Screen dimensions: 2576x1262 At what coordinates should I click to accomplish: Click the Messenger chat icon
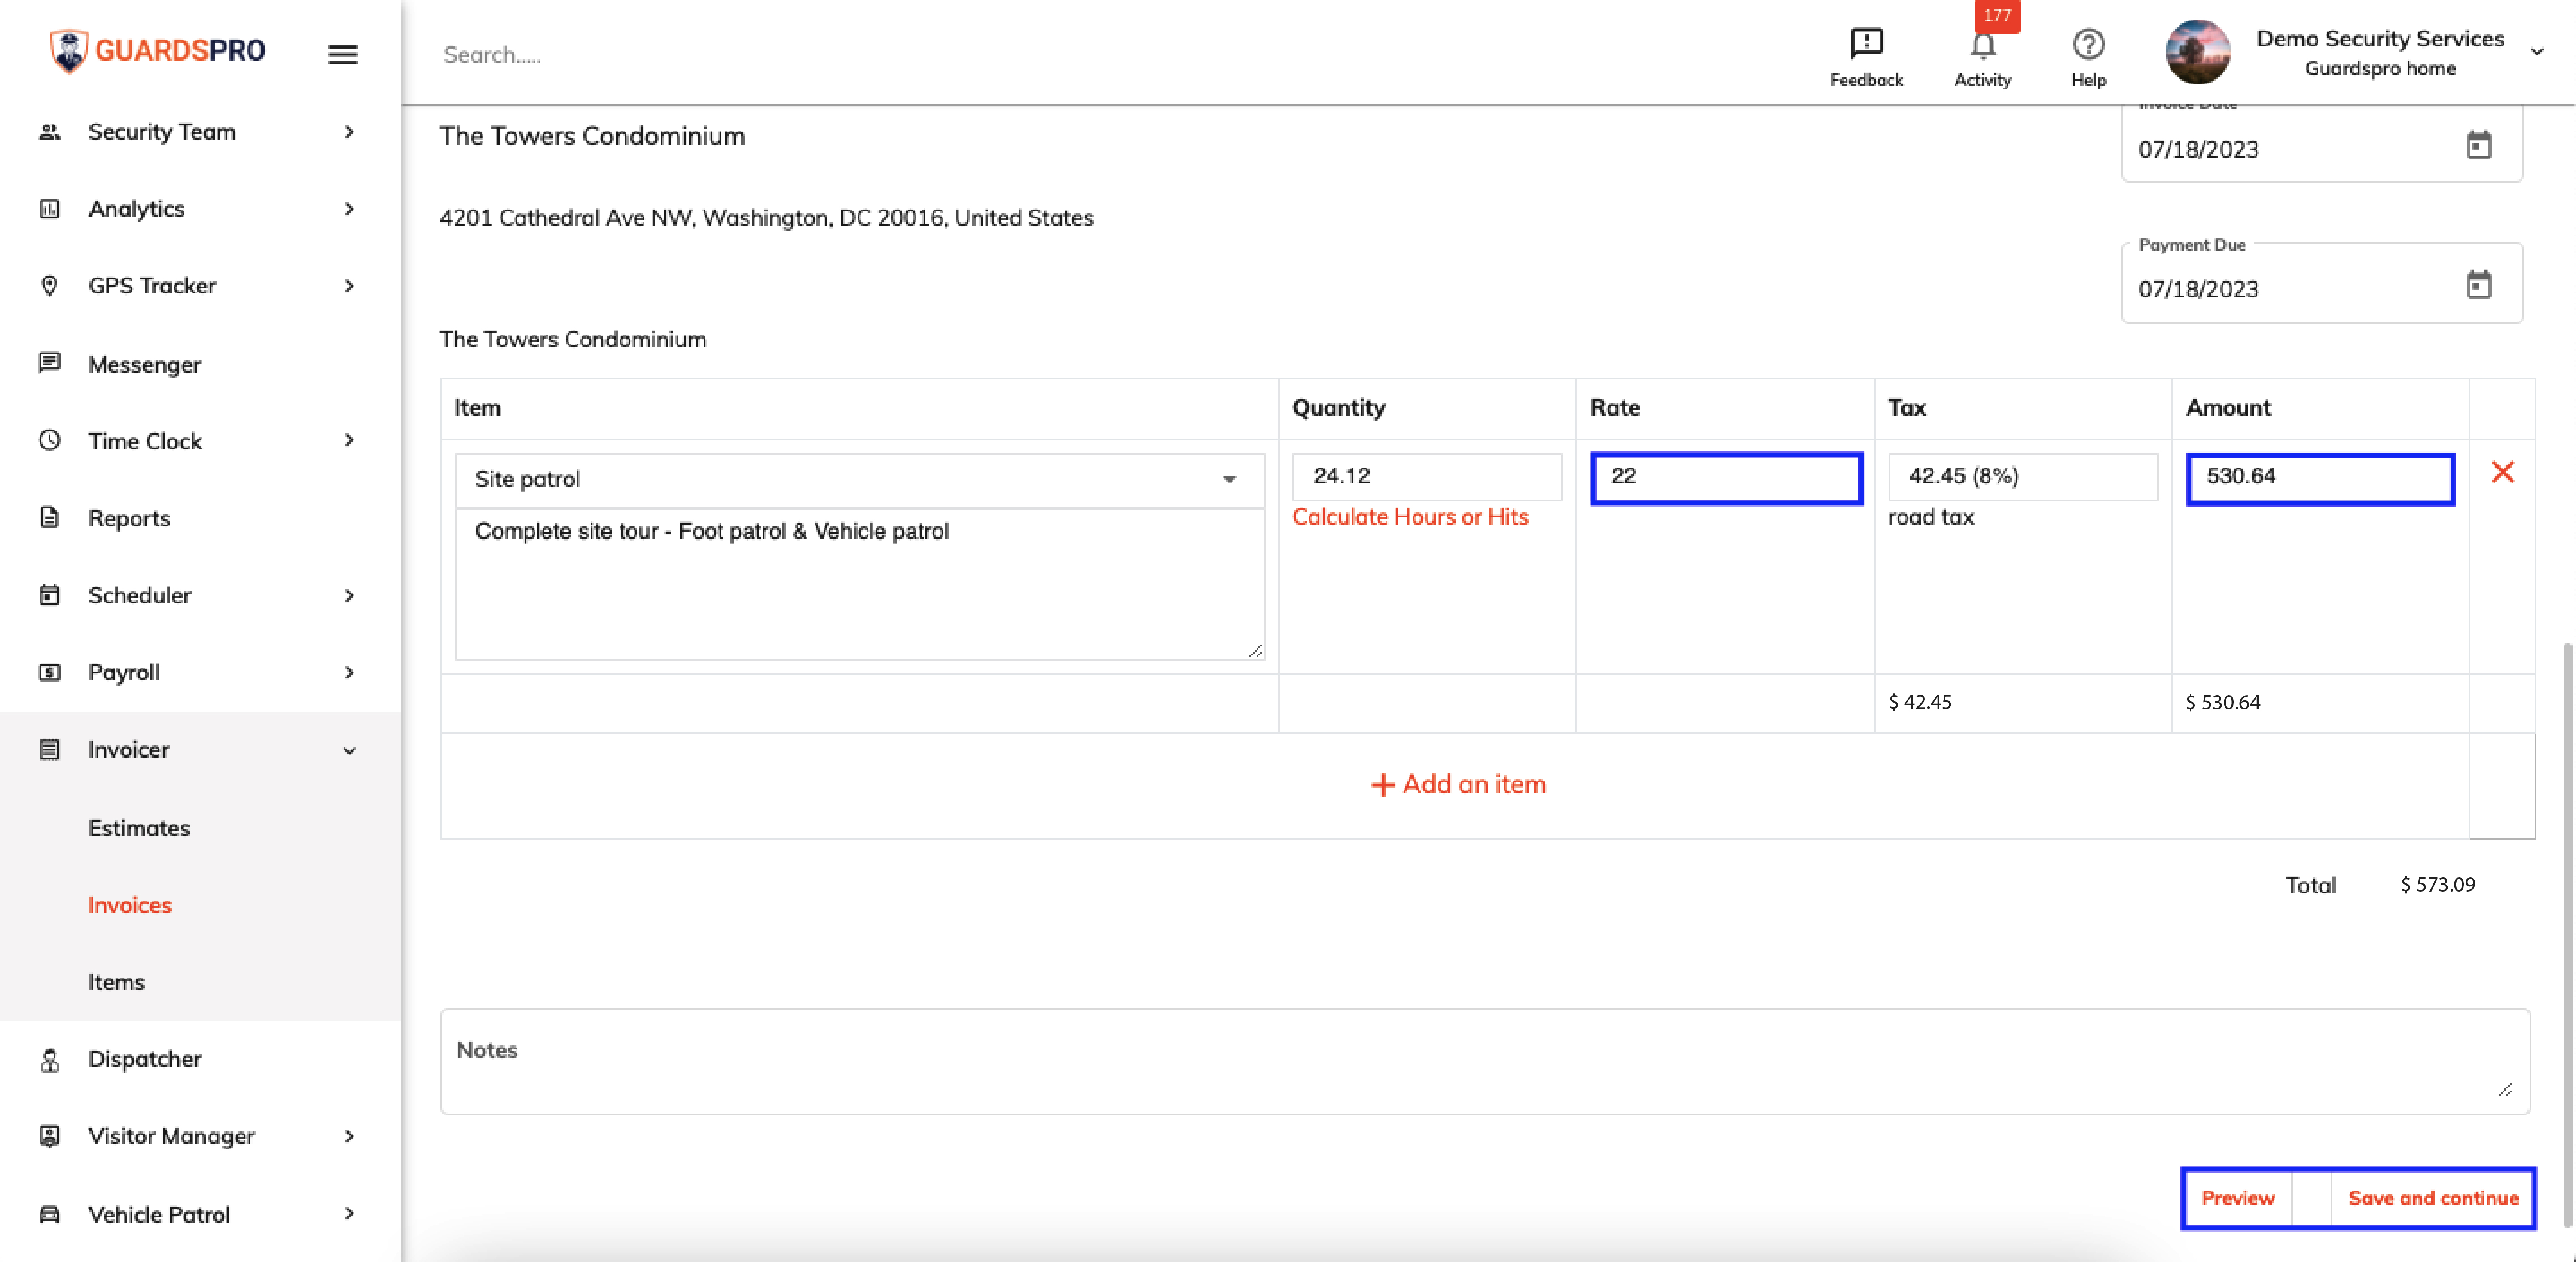(49, 363)
